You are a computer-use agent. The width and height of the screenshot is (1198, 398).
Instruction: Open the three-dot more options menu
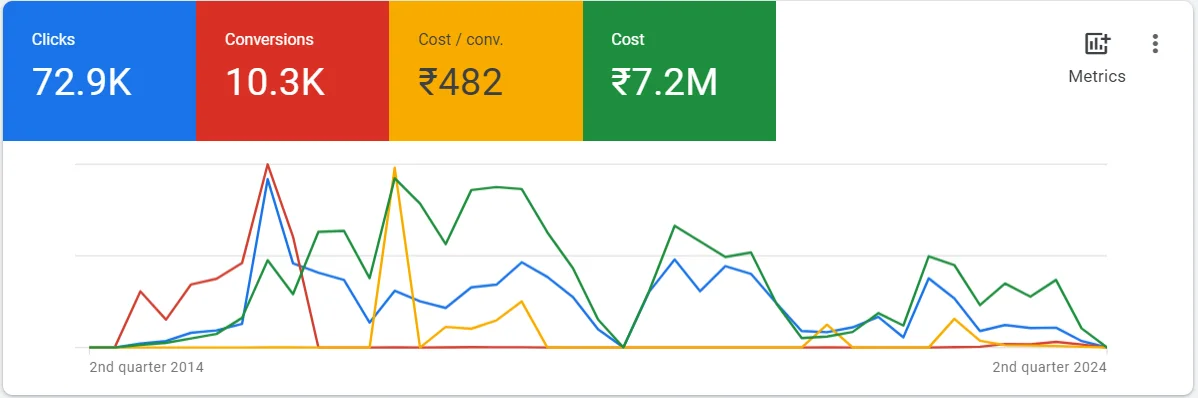1155,44
